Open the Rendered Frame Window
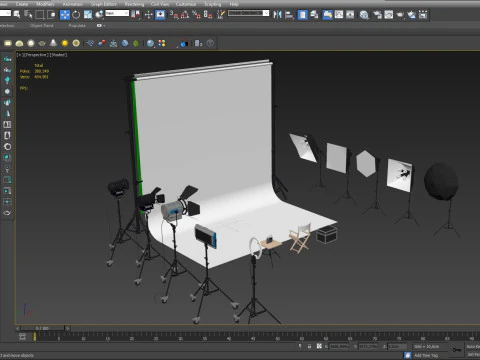The height and width of the screenshot is (360, 480). pos(389,14)
